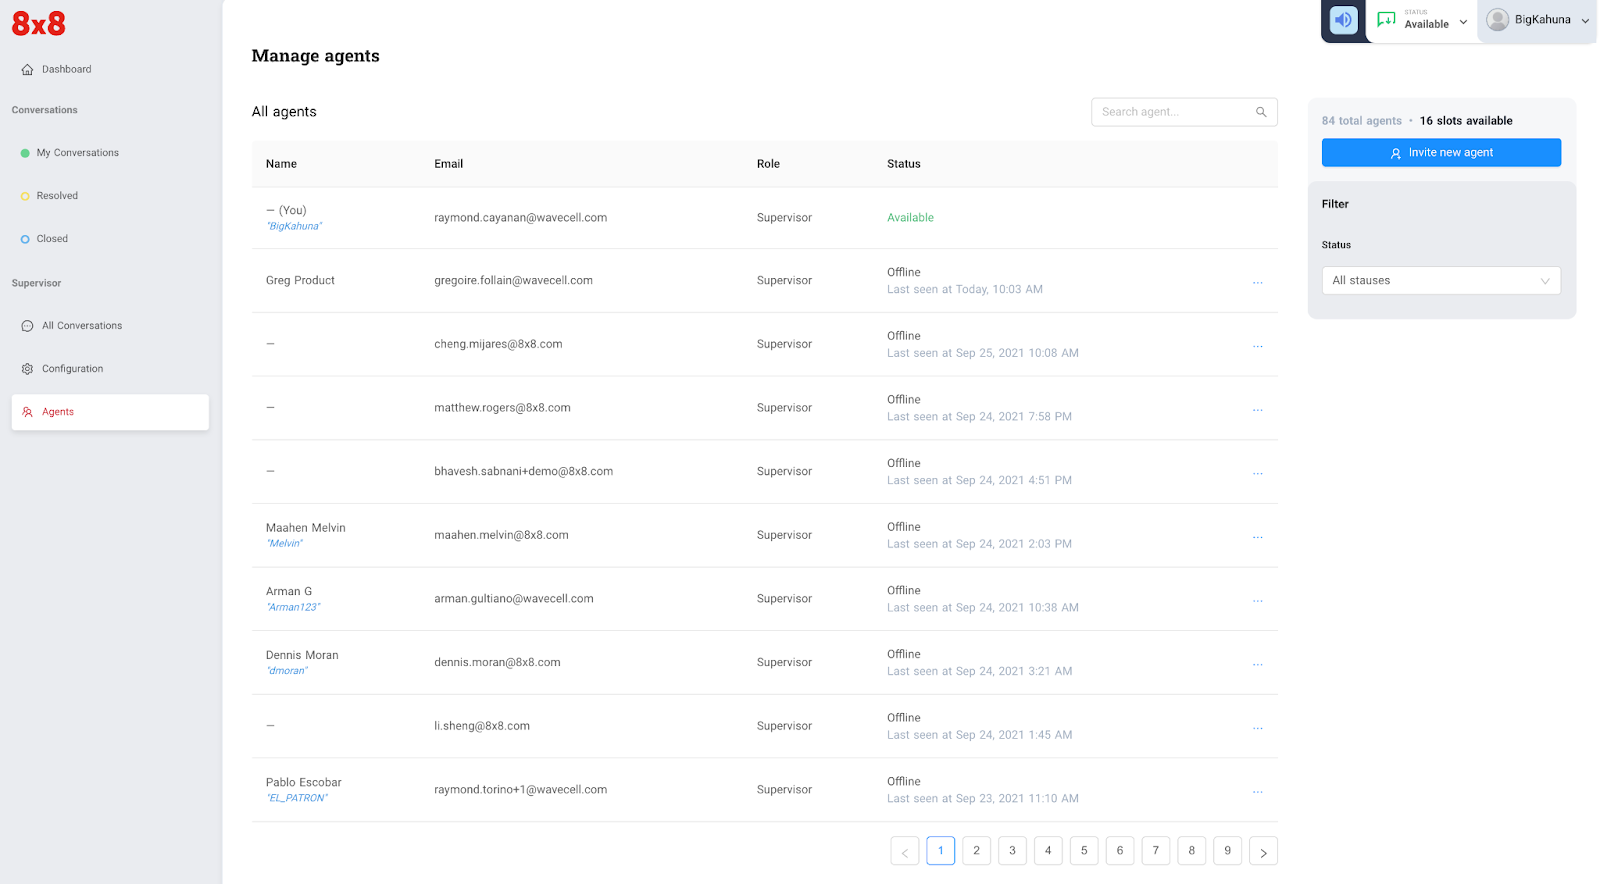Click the BigKahuna profile avatar
1600x884 pixels.
click(1497, 20)
